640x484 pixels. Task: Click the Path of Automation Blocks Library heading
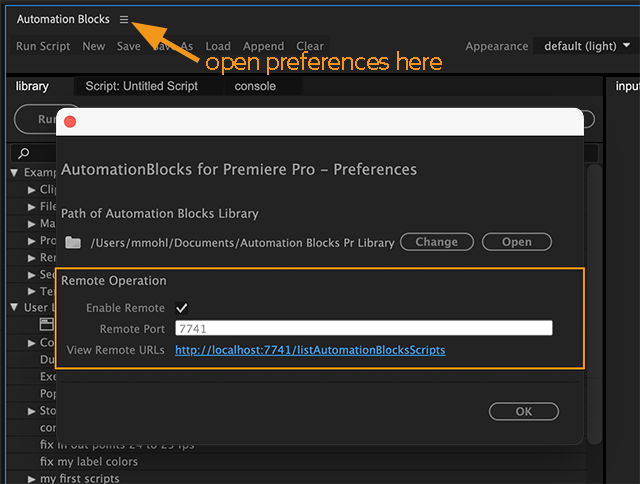point(160,213)
